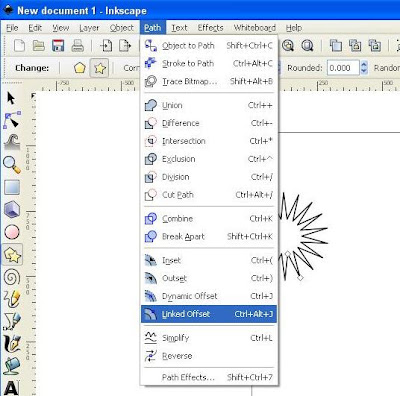
Task: Click the star's outer diamond handle
Action: (300, 277)
